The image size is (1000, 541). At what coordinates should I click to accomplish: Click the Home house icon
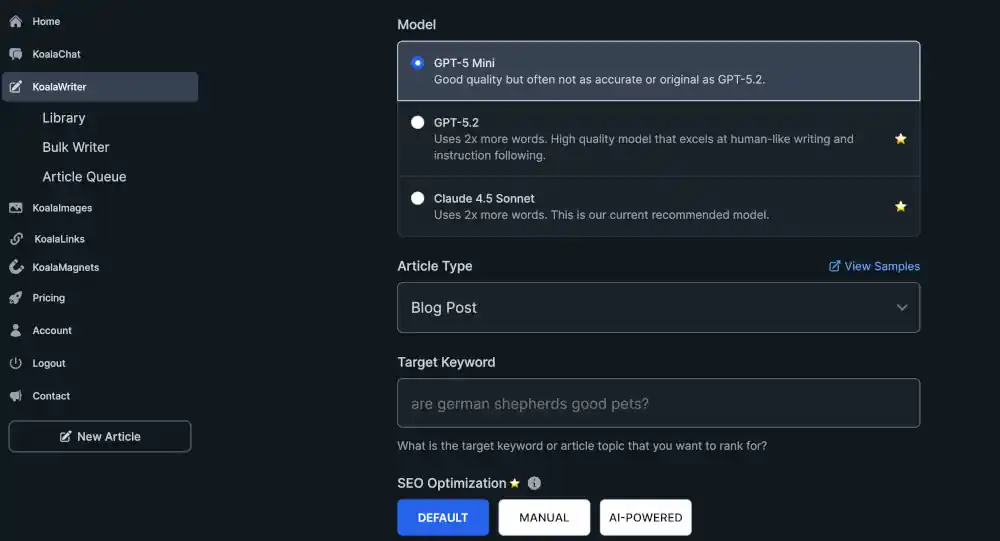click(16, 21)
